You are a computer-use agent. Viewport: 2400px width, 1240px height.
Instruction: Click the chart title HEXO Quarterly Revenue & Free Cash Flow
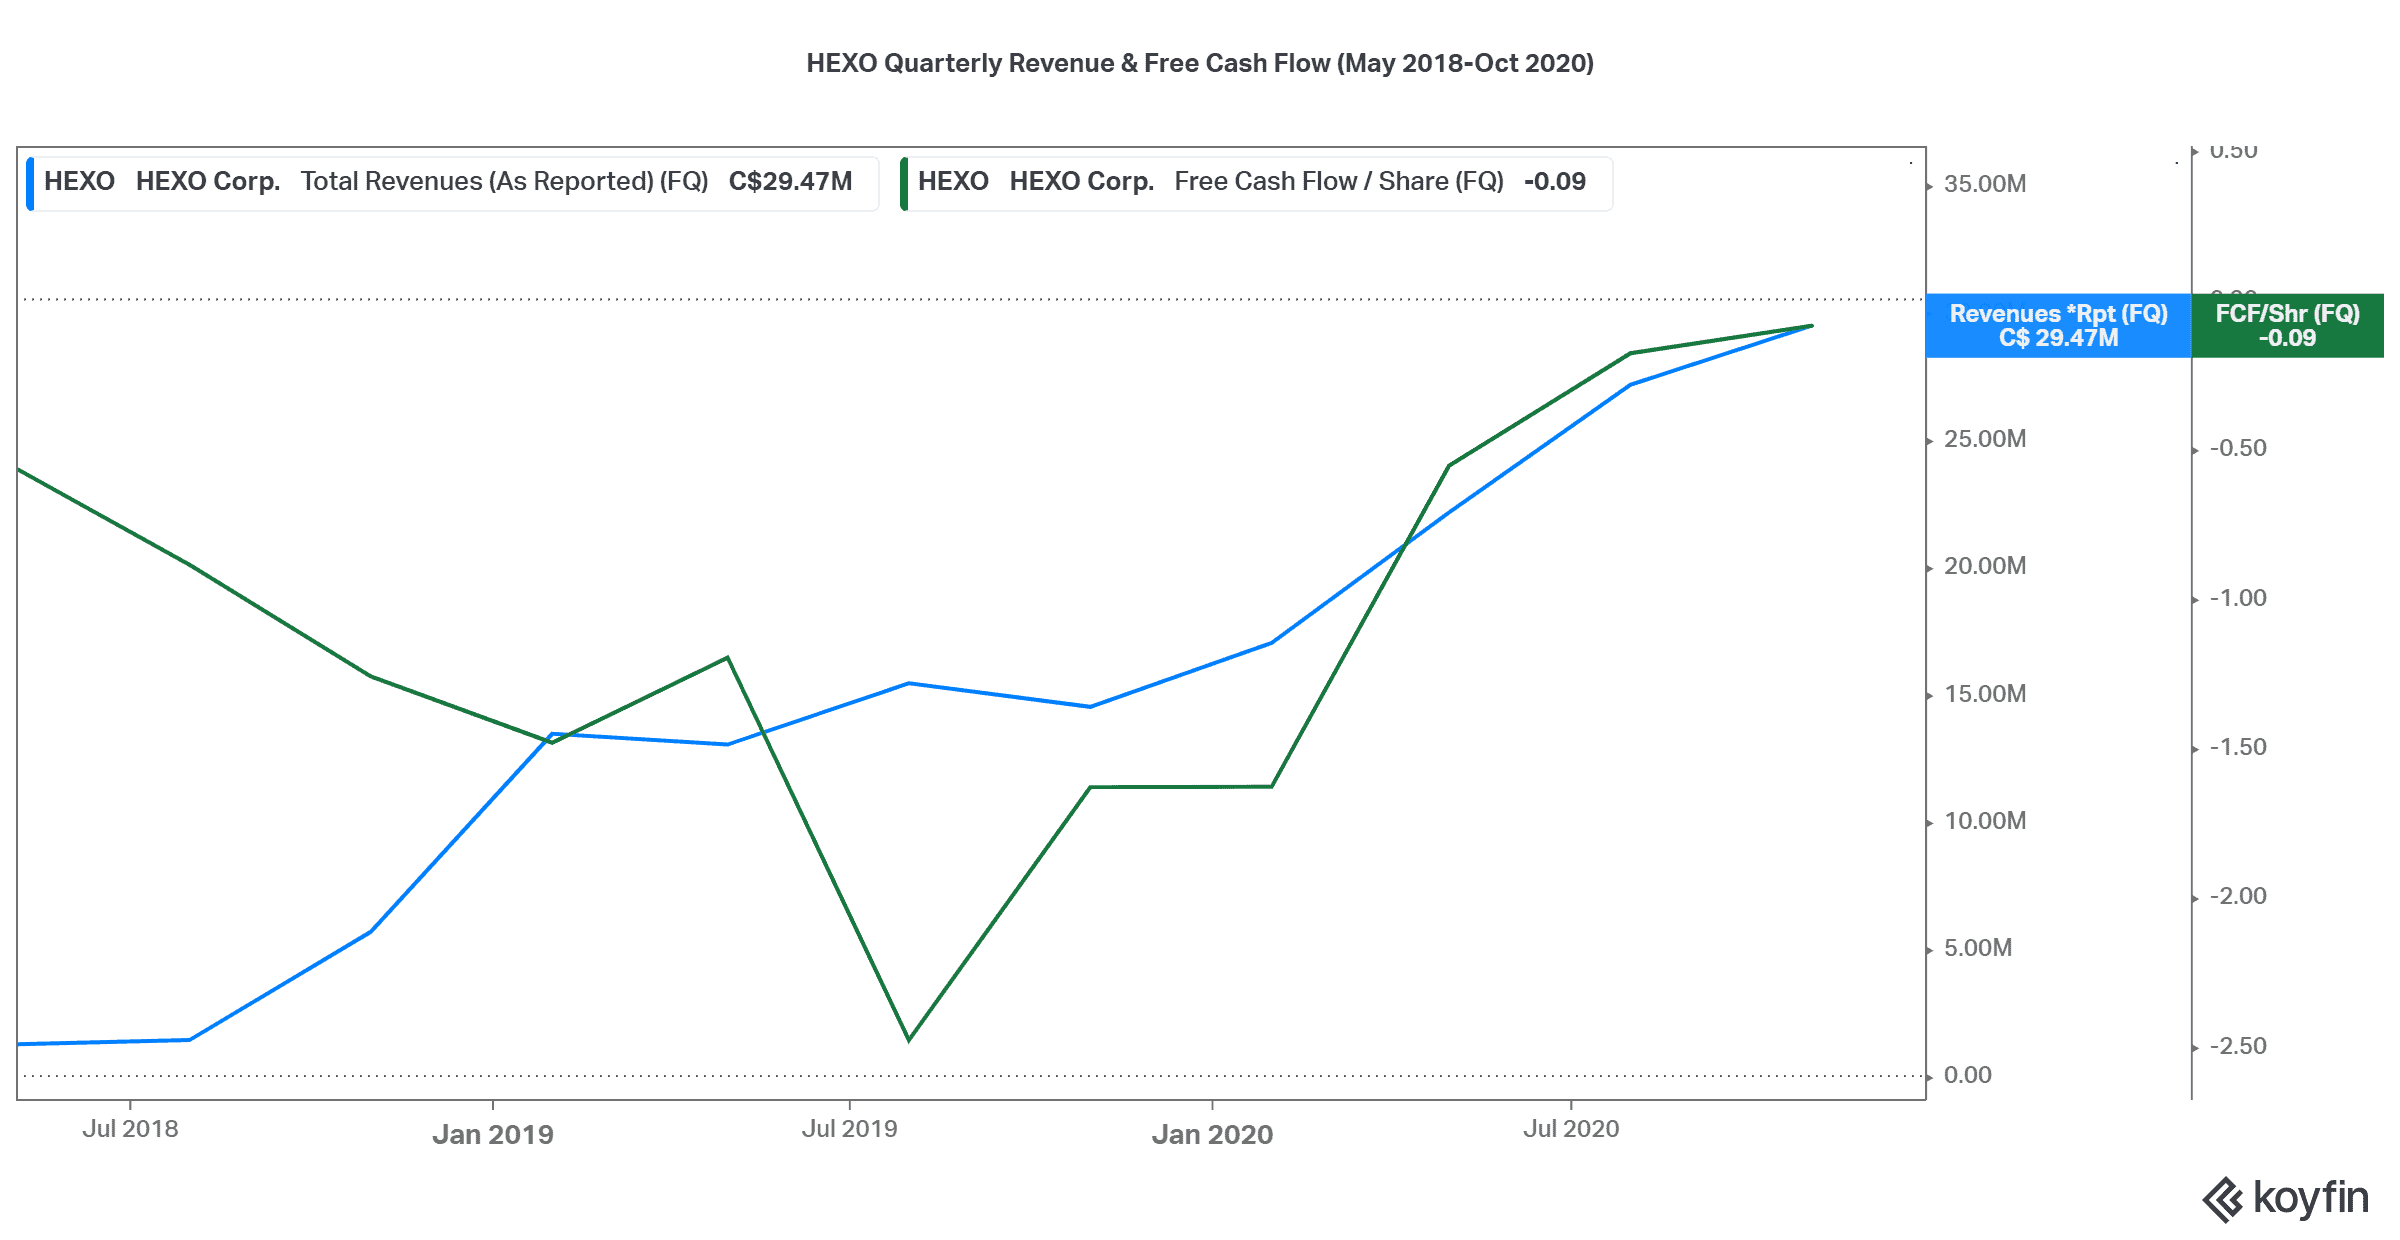point(1200,63)
